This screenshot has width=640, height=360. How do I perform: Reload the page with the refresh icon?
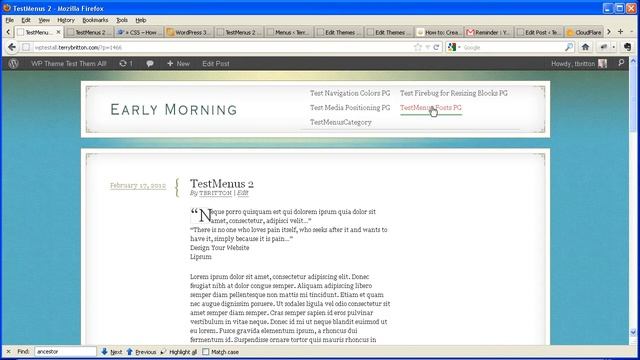[436, 47]
